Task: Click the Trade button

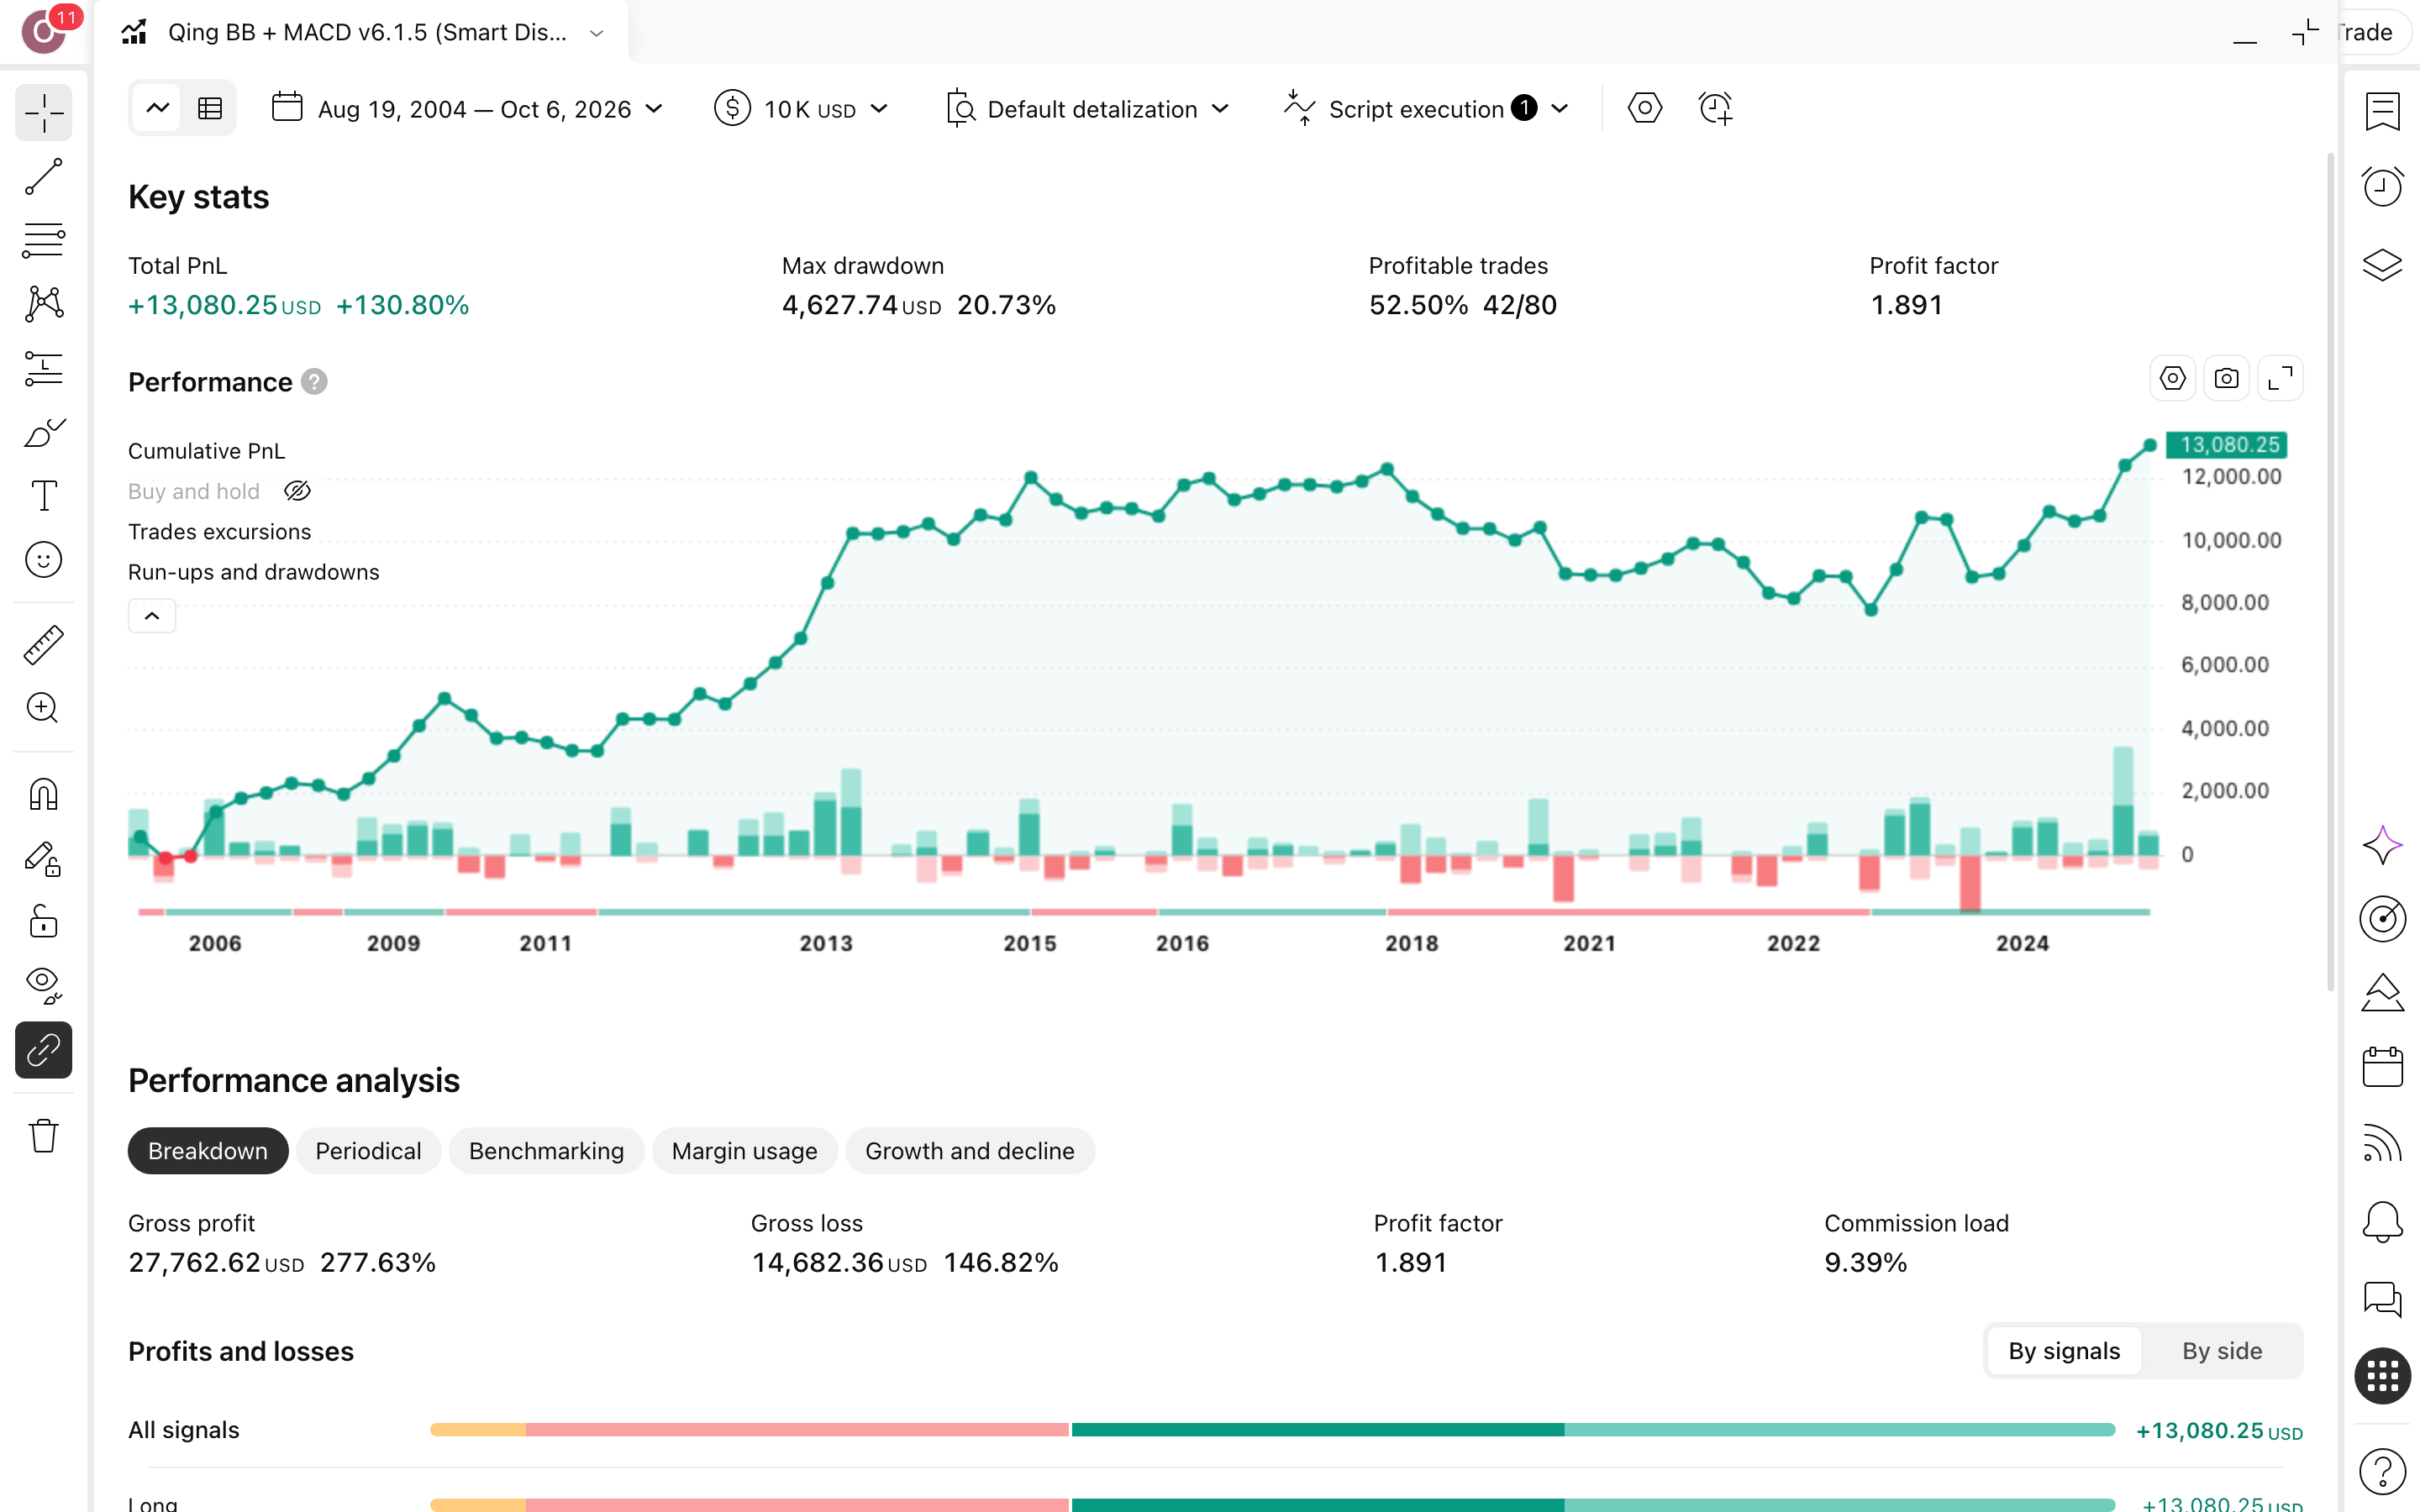Action: click(x=2373, y=33)
